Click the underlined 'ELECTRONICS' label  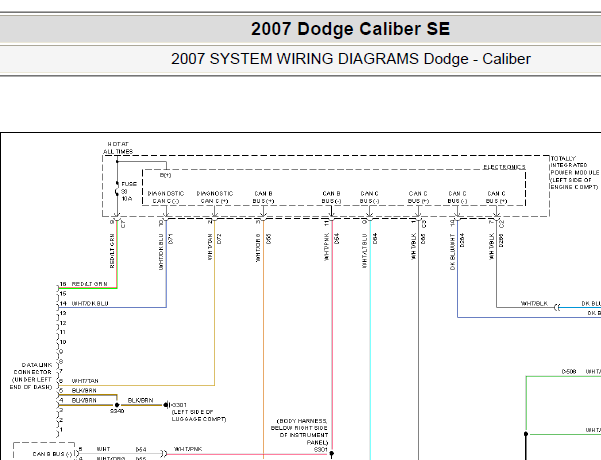[x=504, y=167]
